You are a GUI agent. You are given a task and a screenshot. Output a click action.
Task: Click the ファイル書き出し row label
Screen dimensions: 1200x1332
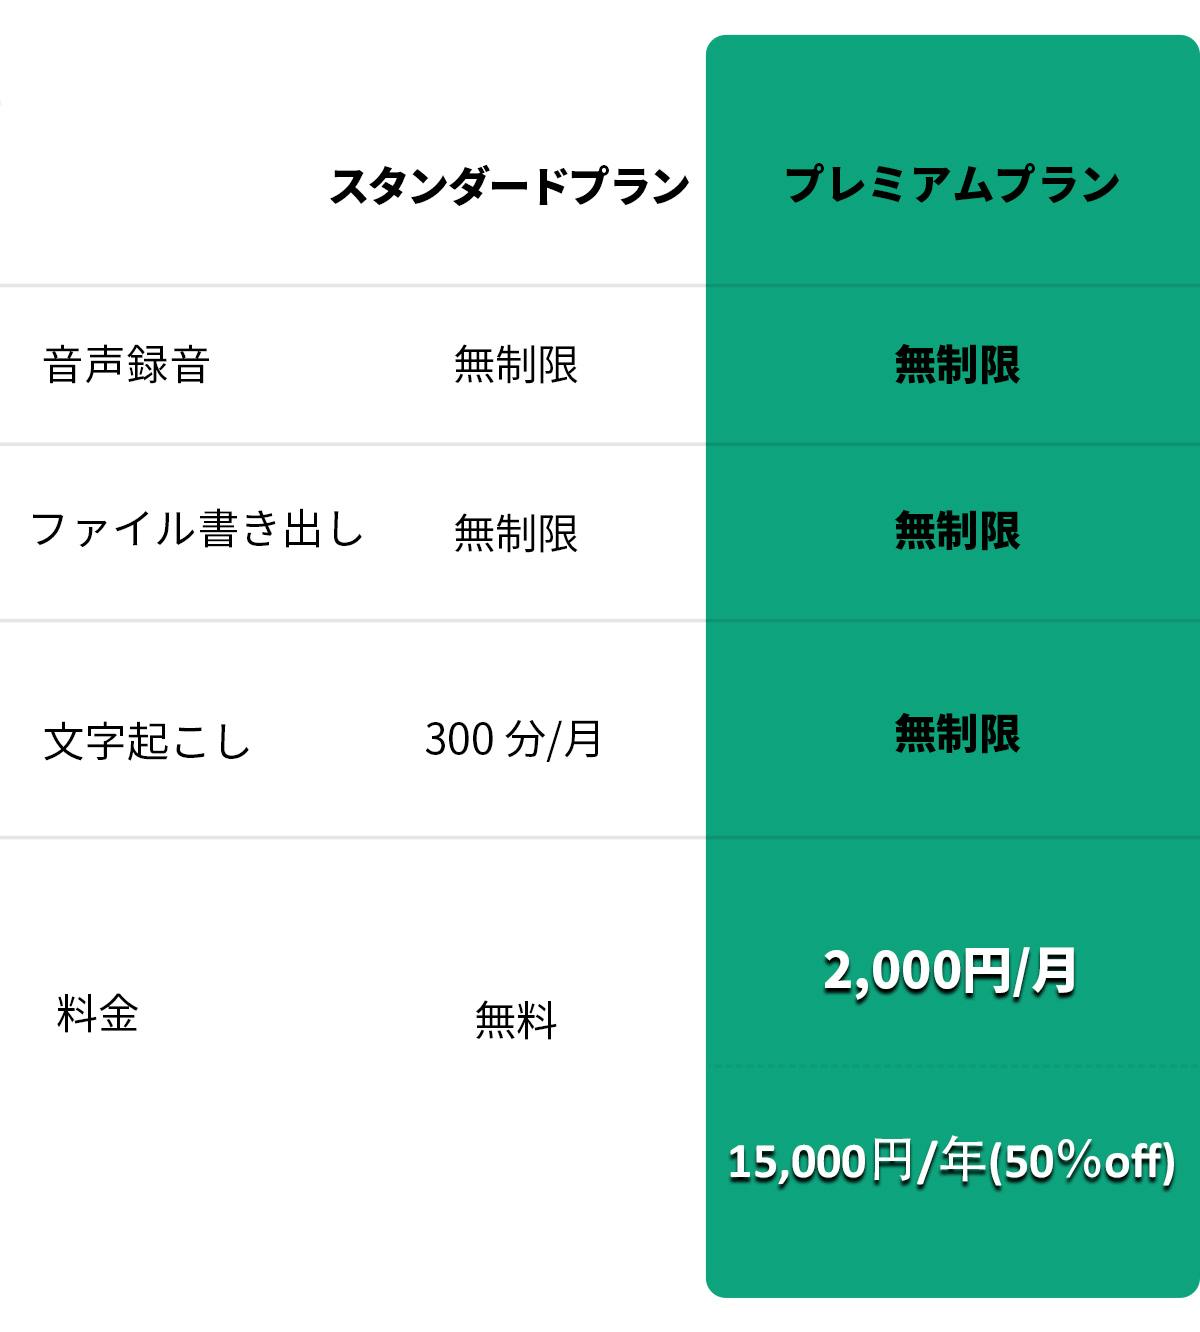(197, 529)
